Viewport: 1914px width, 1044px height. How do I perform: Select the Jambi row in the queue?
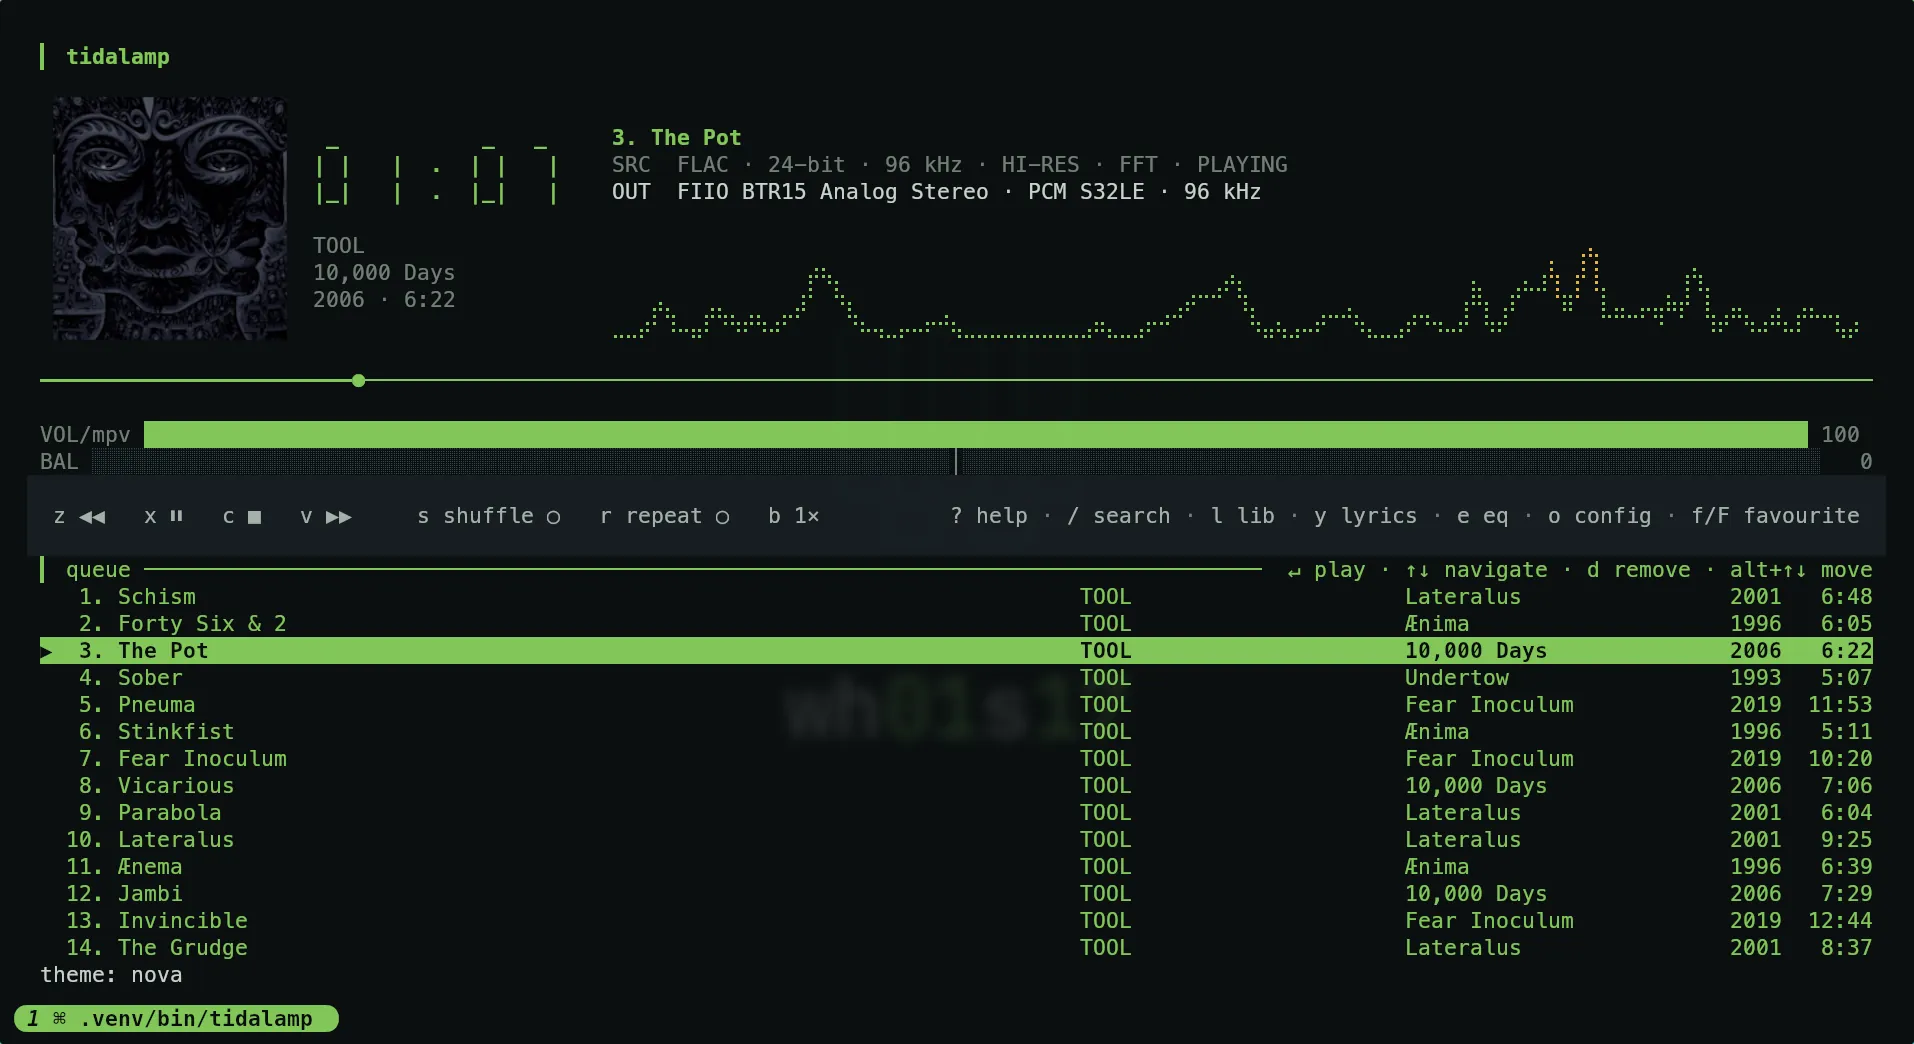tap(956, 894)
